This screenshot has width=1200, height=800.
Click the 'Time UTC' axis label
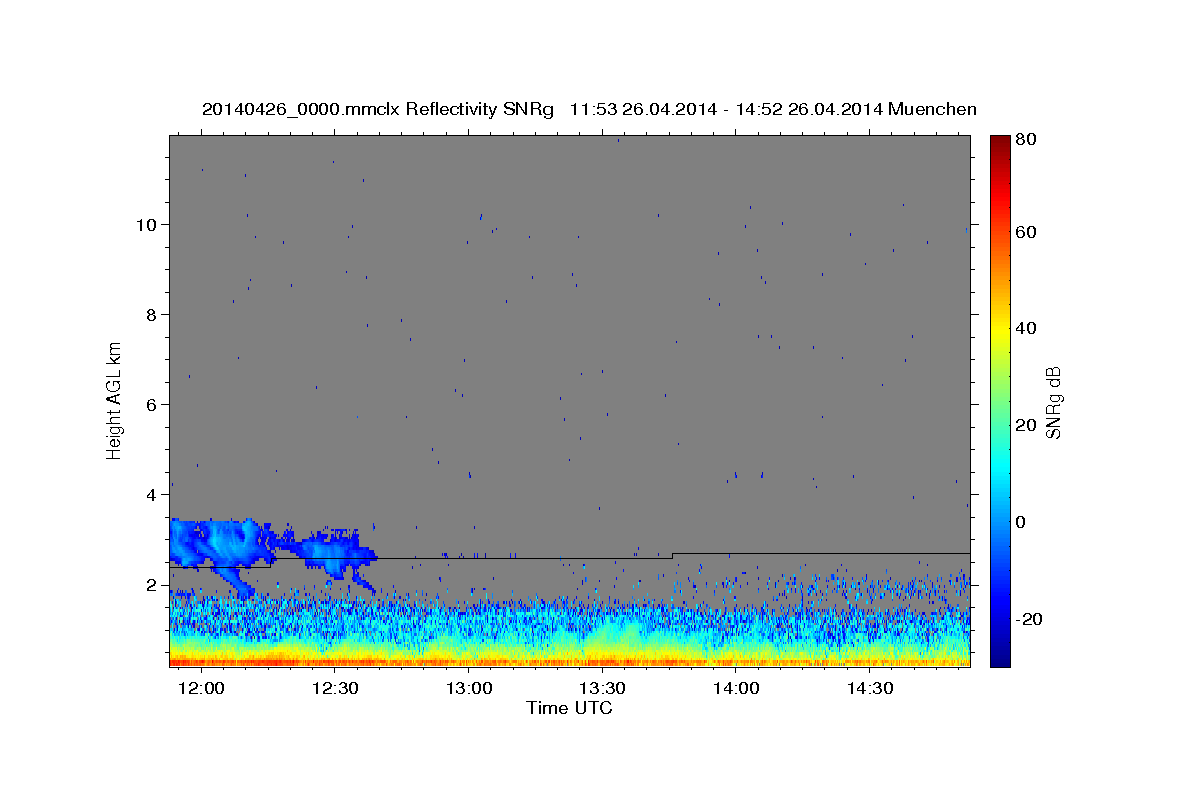[x=569, y=709]
